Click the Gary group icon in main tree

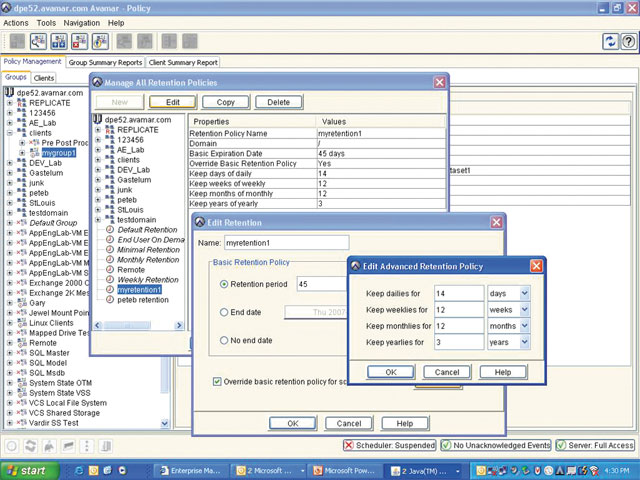click(22, 303)
